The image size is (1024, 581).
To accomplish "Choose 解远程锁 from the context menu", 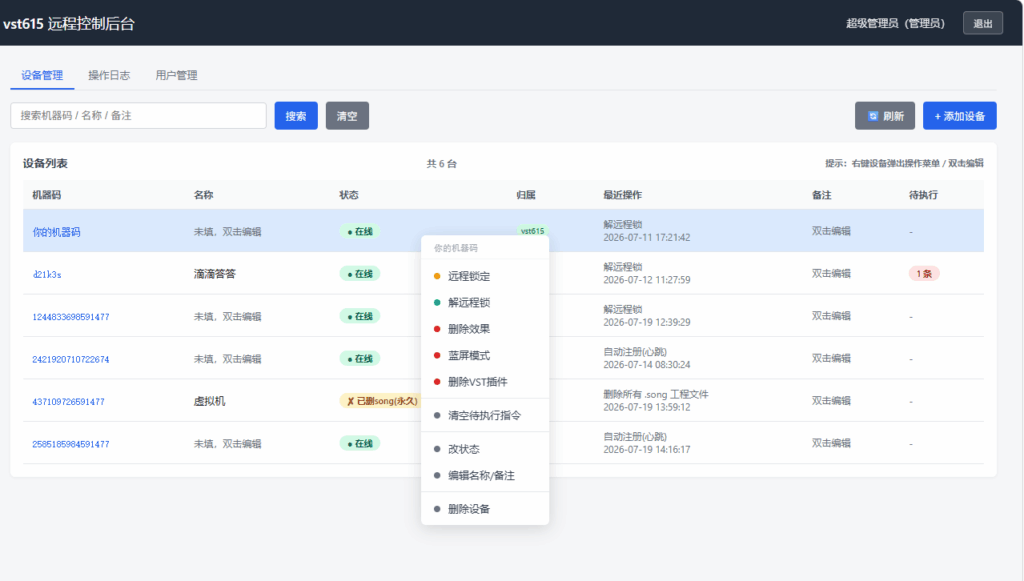I will point(485,302).
